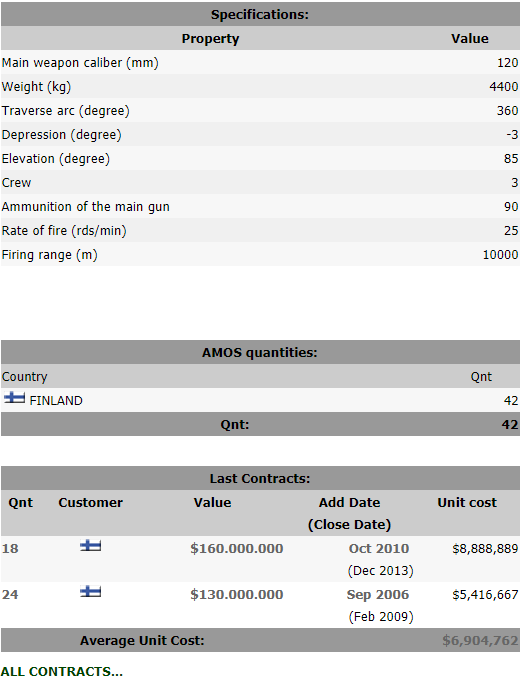The image size is (522, 696).
Task: Click the Finland flag in the $130.000.000 contract row
Action: tap(91, 591)
